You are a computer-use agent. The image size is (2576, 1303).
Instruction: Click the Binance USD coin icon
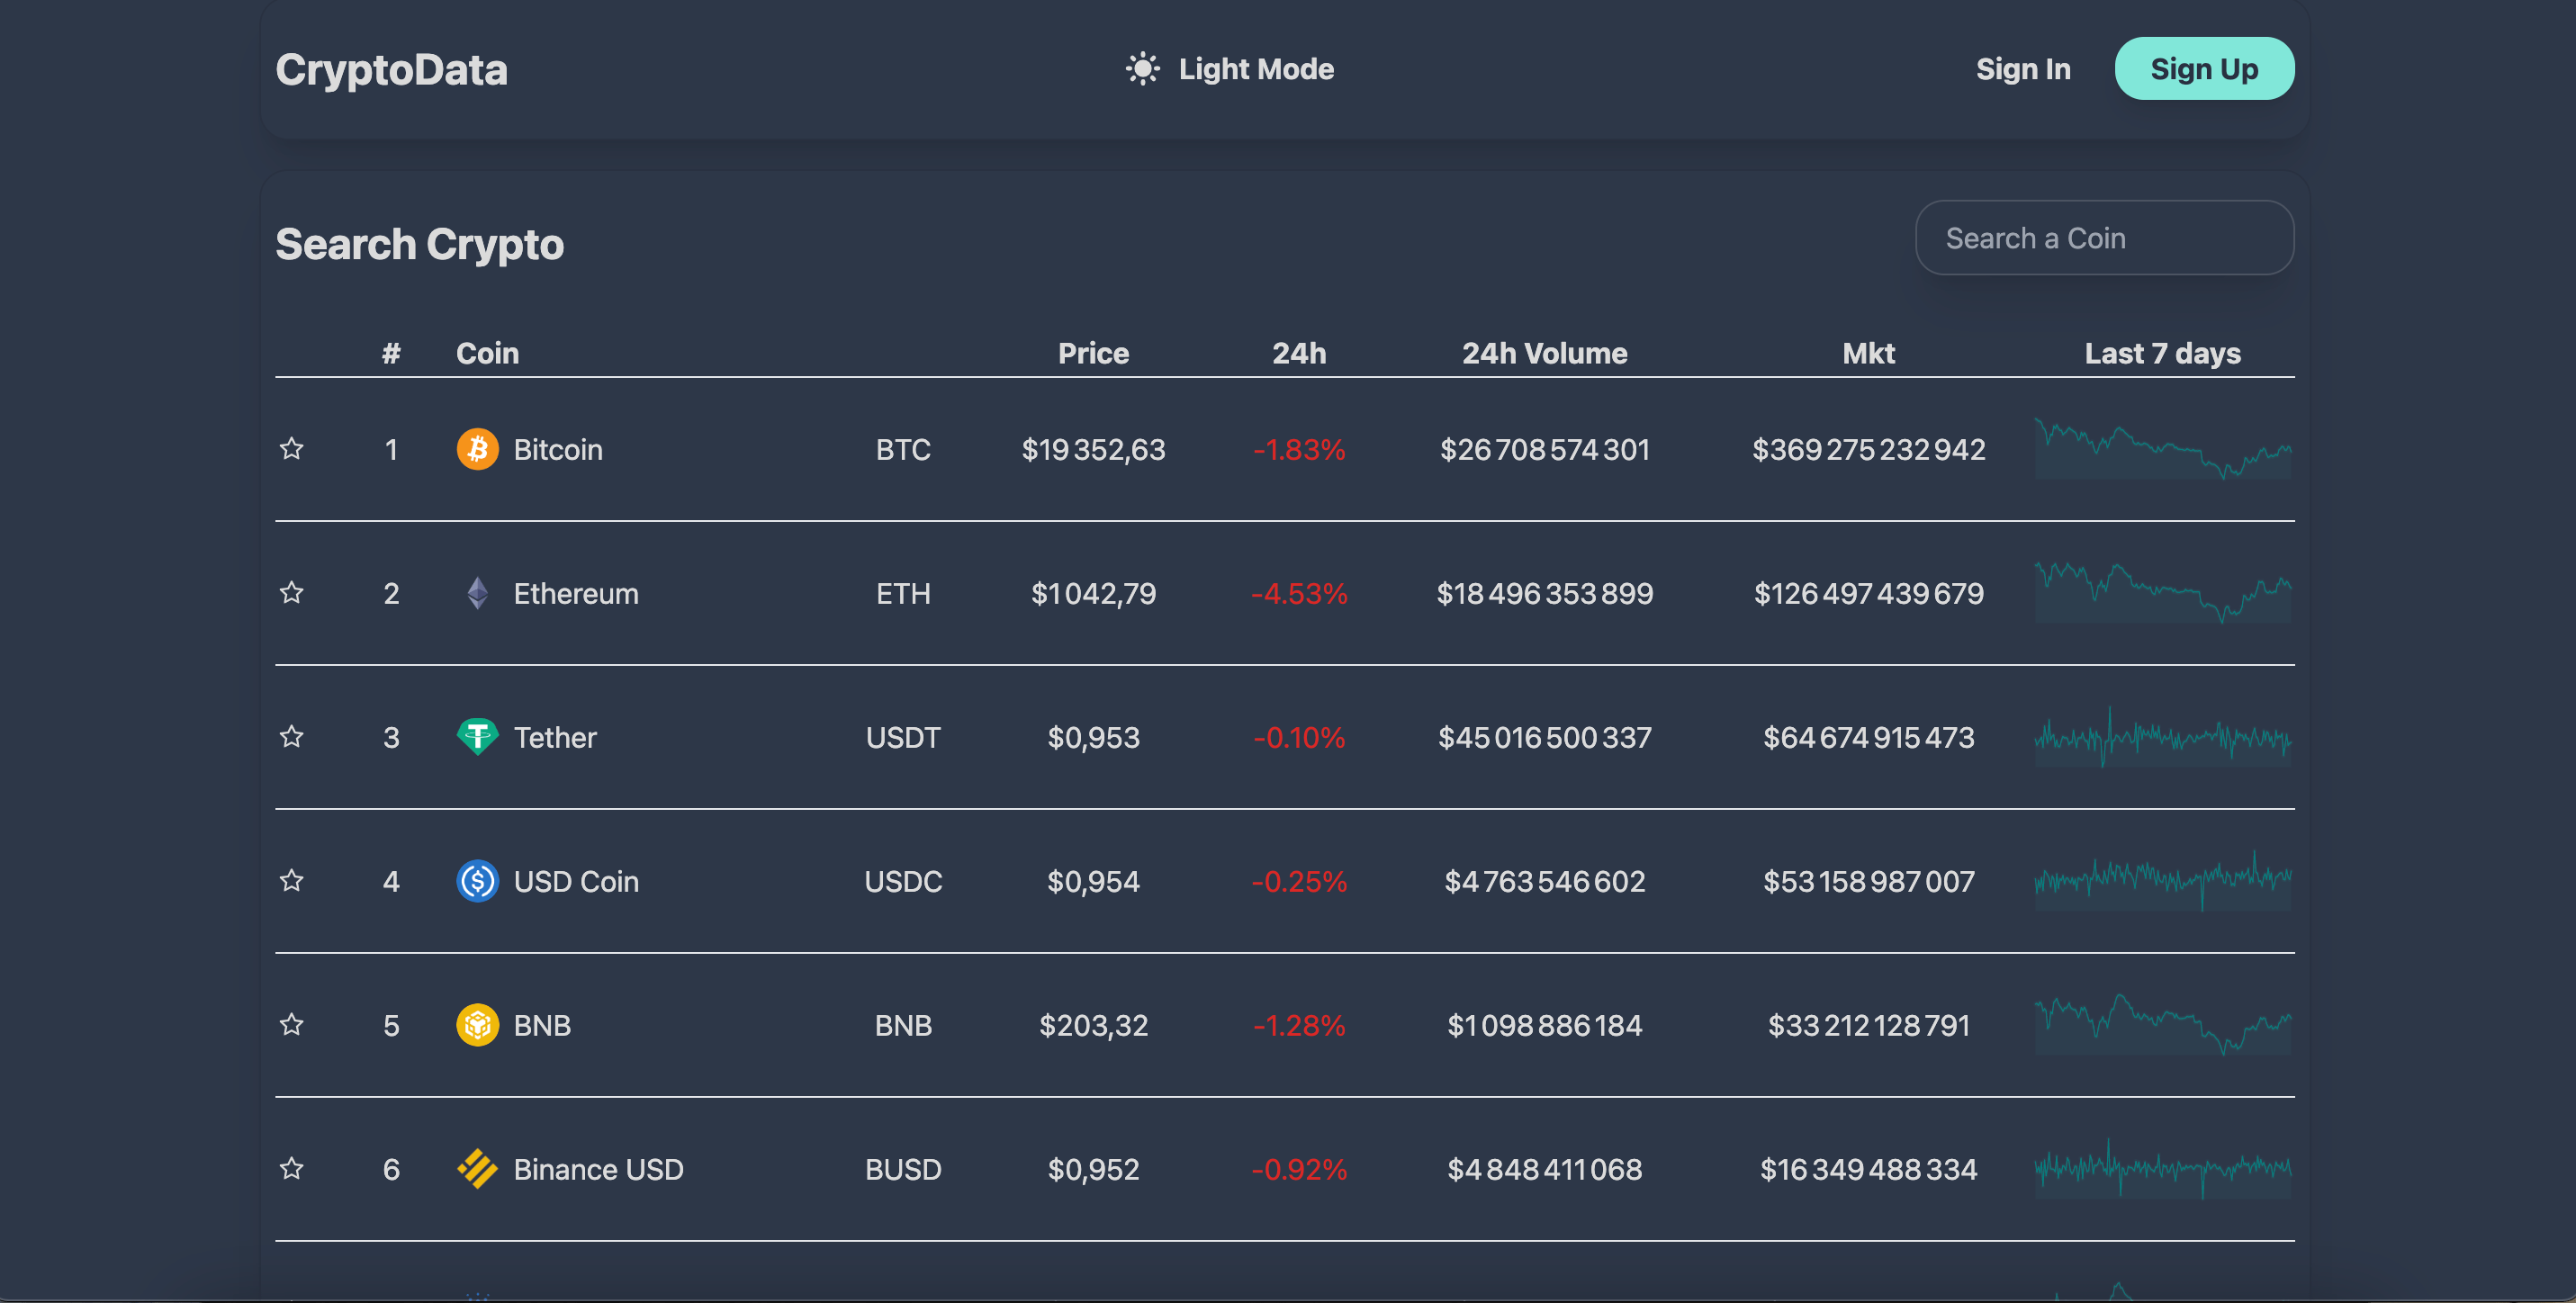pyautogui.click(x=478, y=1169)
